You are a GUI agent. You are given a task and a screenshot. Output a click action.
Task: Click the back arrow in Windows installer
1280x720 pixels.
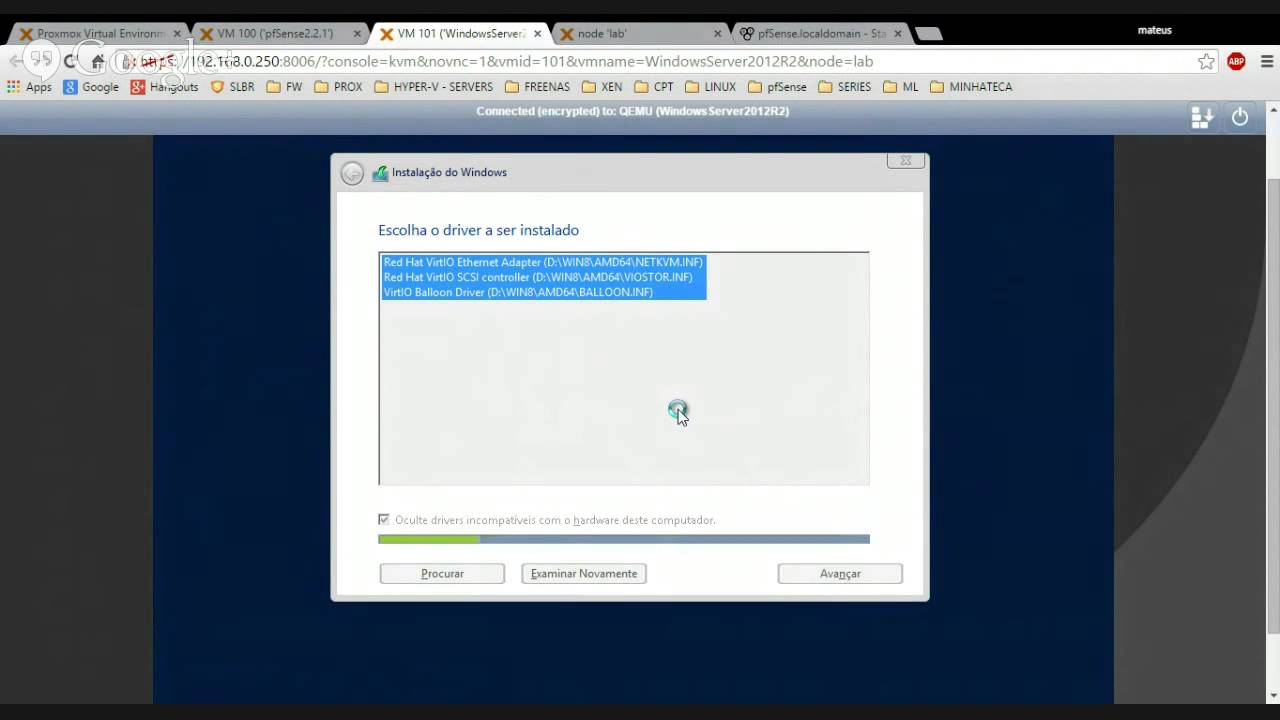tap(352, 173)
